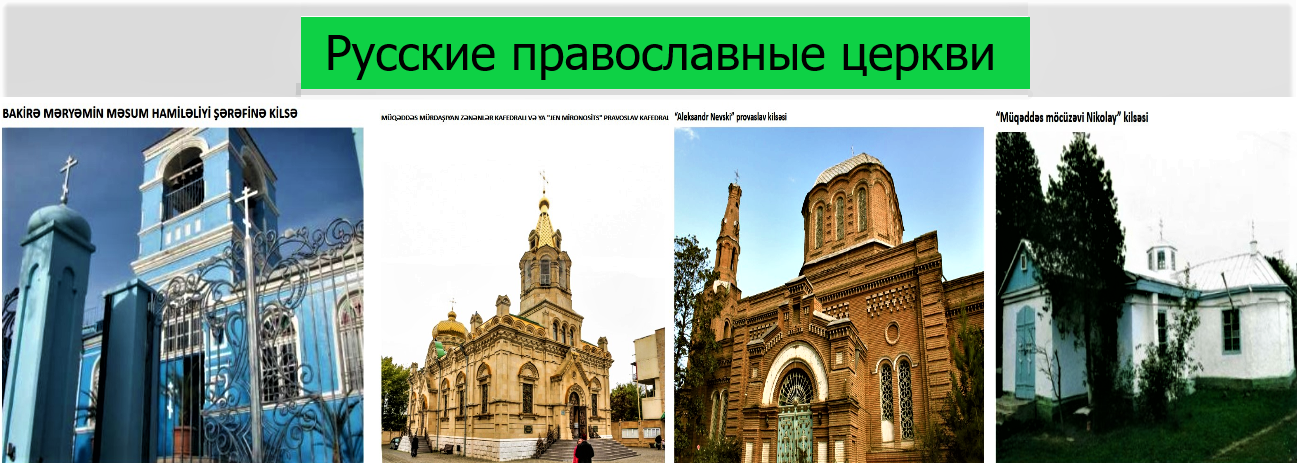This screenshot has height=463, width=1297.
Task: Click the arched belfry opening of blue church
Action: (183, 183)
